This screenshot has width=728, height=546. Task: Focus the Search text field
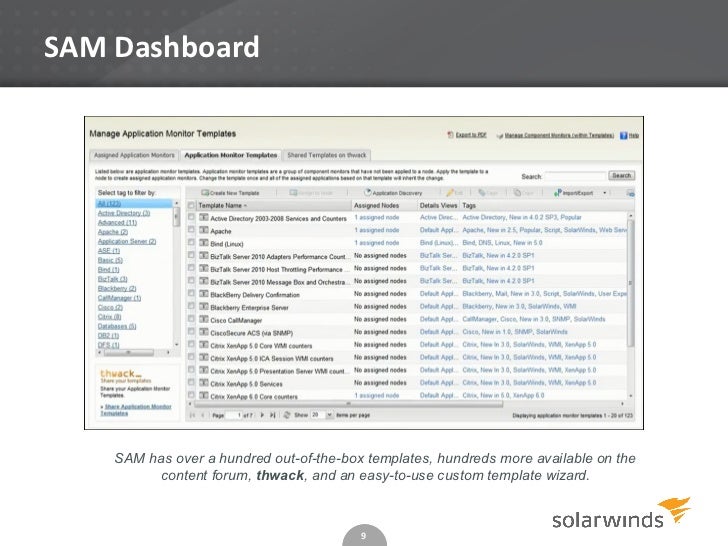click(x=575, y=176)
